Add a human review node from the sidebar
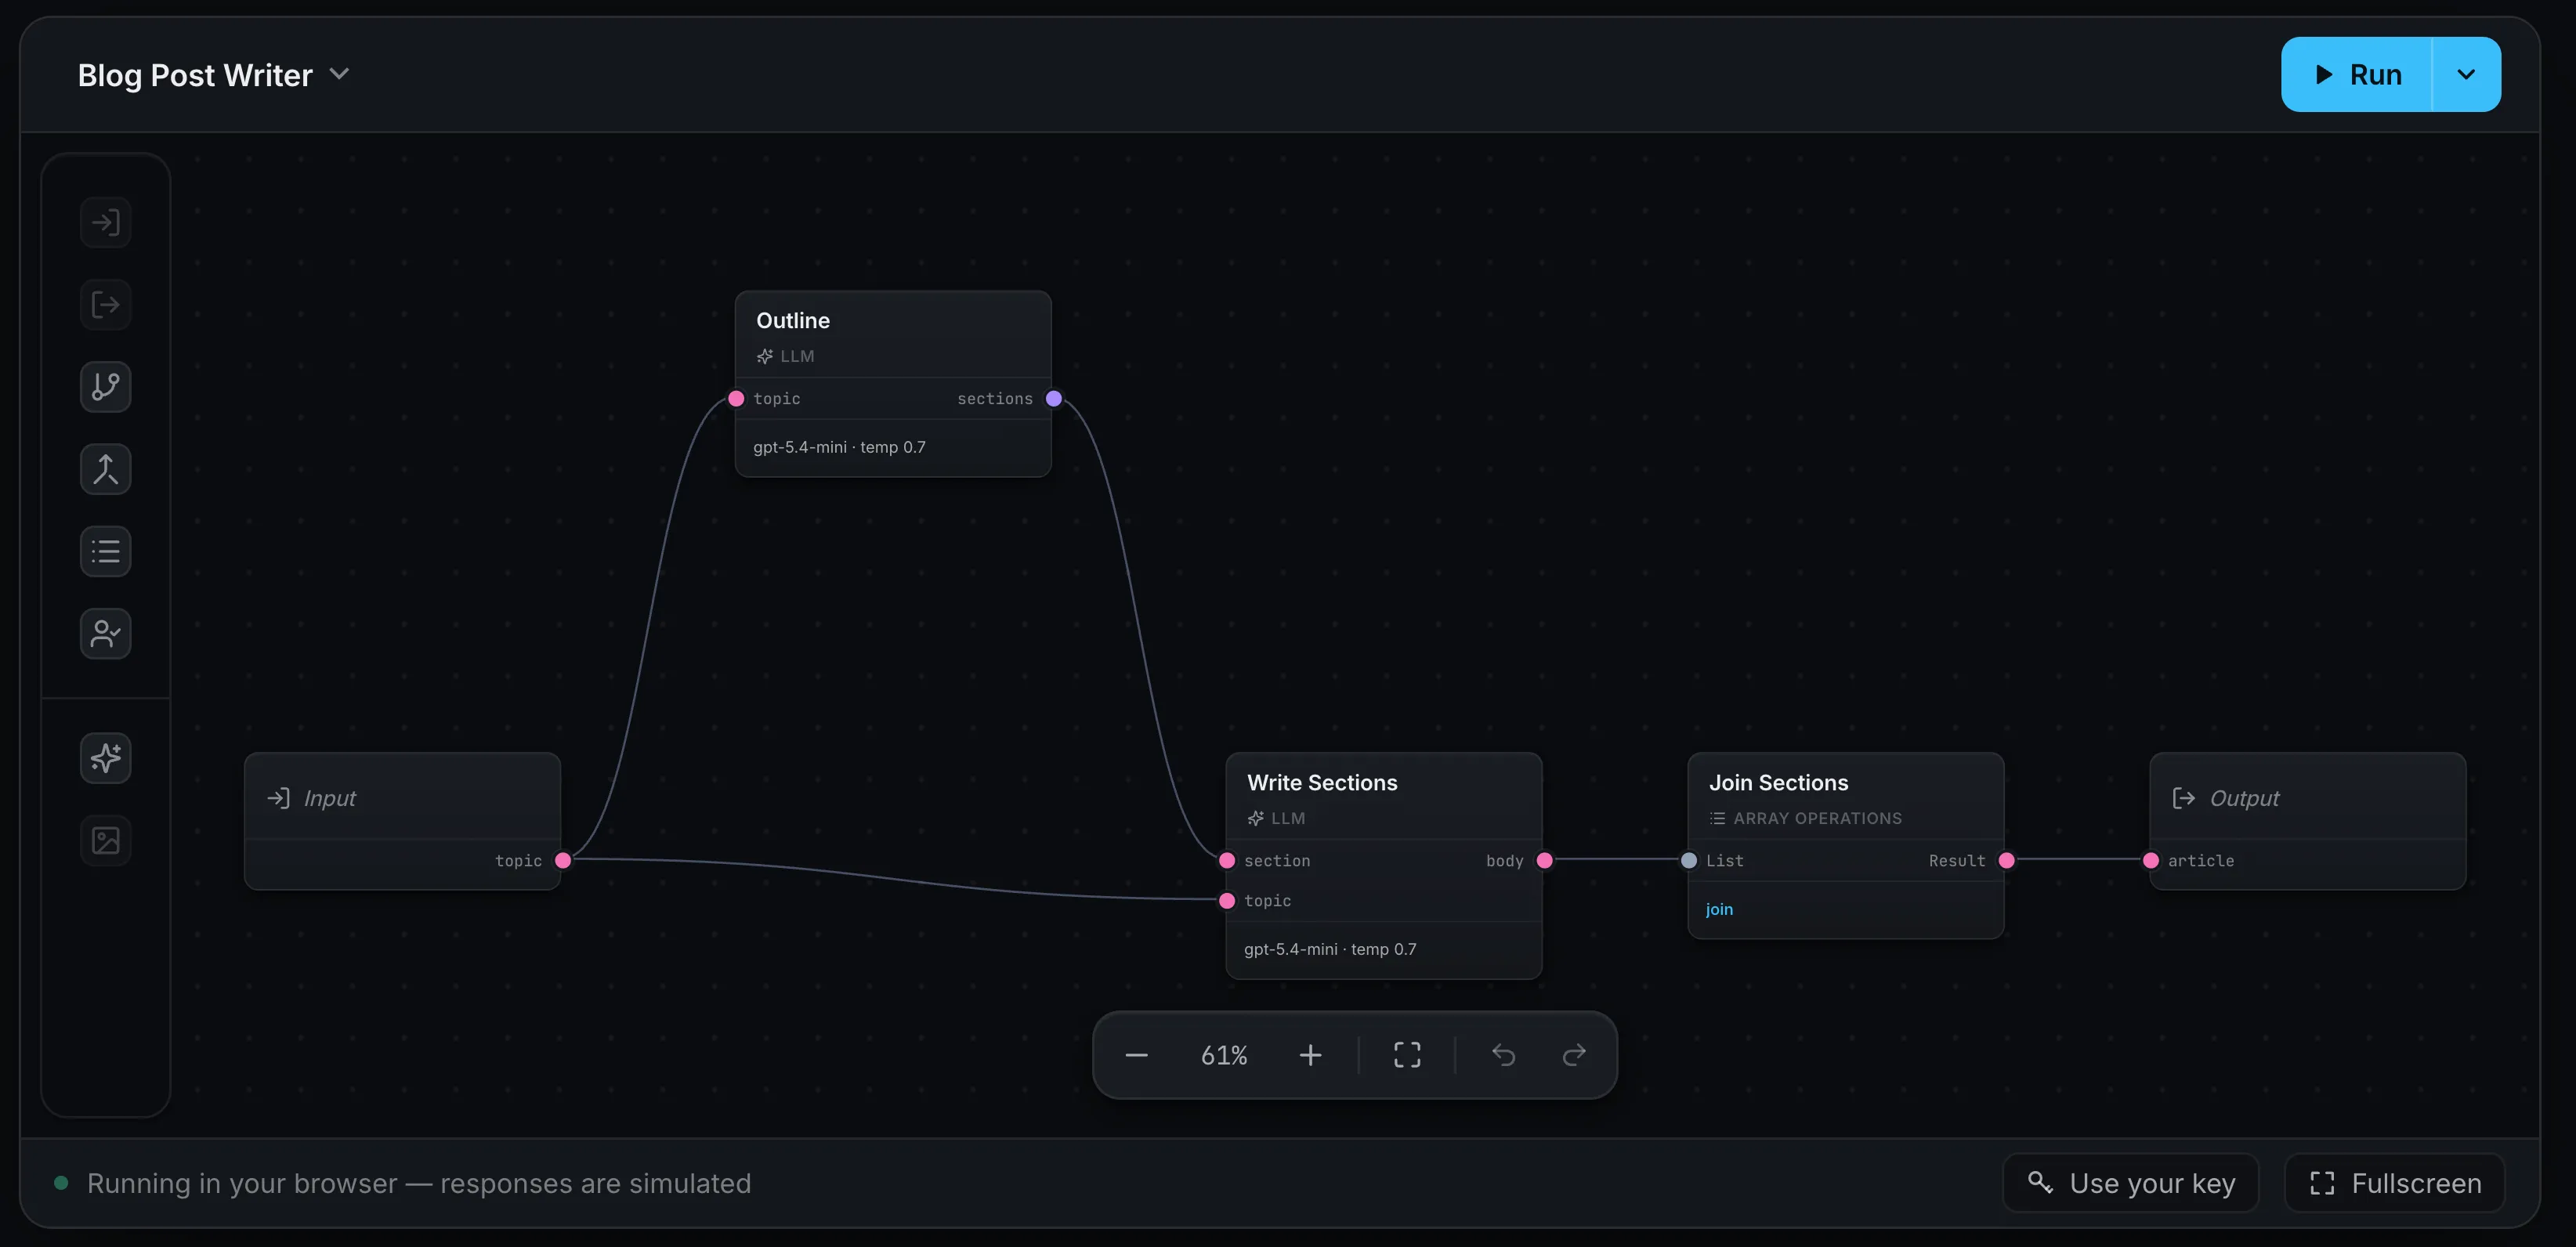Viewport: 2576px width, 1247px height. pyautogui.click(x=105, y=633)
